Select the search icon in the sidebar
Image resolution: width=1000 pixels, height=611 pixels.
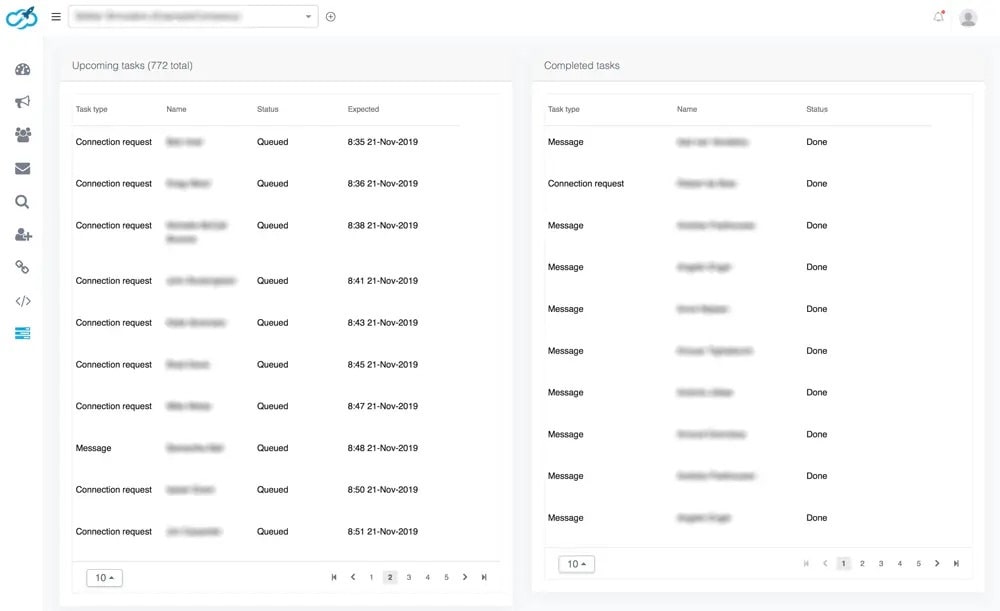[x=22, y=201]
